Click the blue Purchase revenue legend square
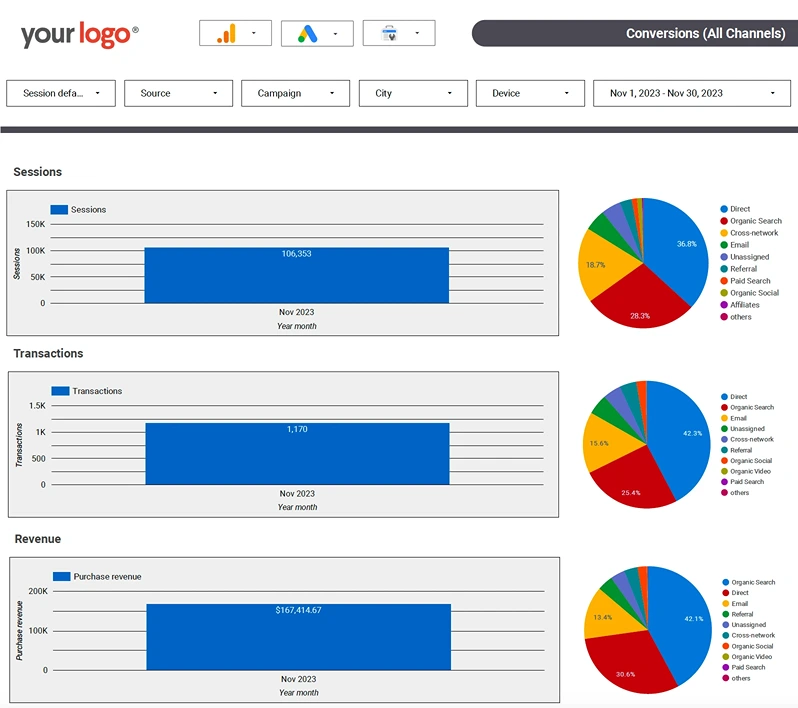 pyautogui.click(x=62, y=577)
